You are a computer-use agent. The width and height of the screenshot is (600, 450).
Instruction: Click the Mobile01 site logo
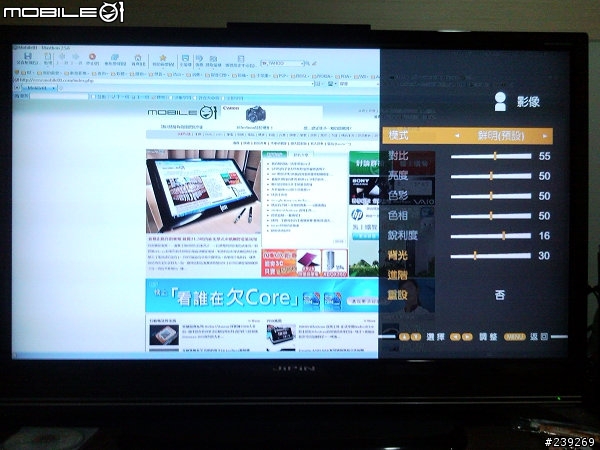pos(182,112)
